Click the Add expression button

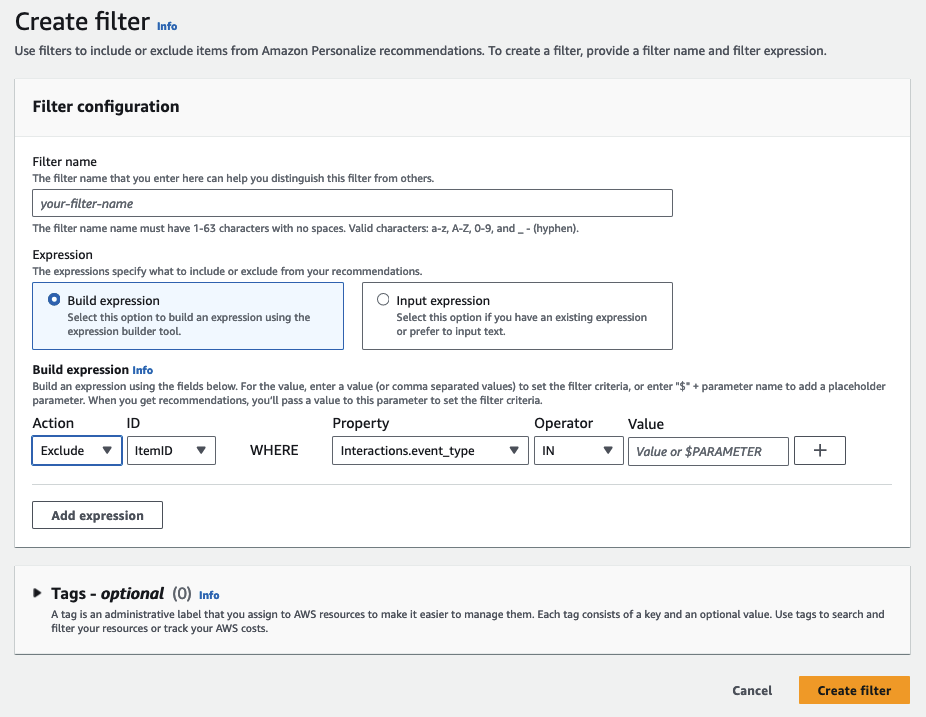tap(97, 514)
